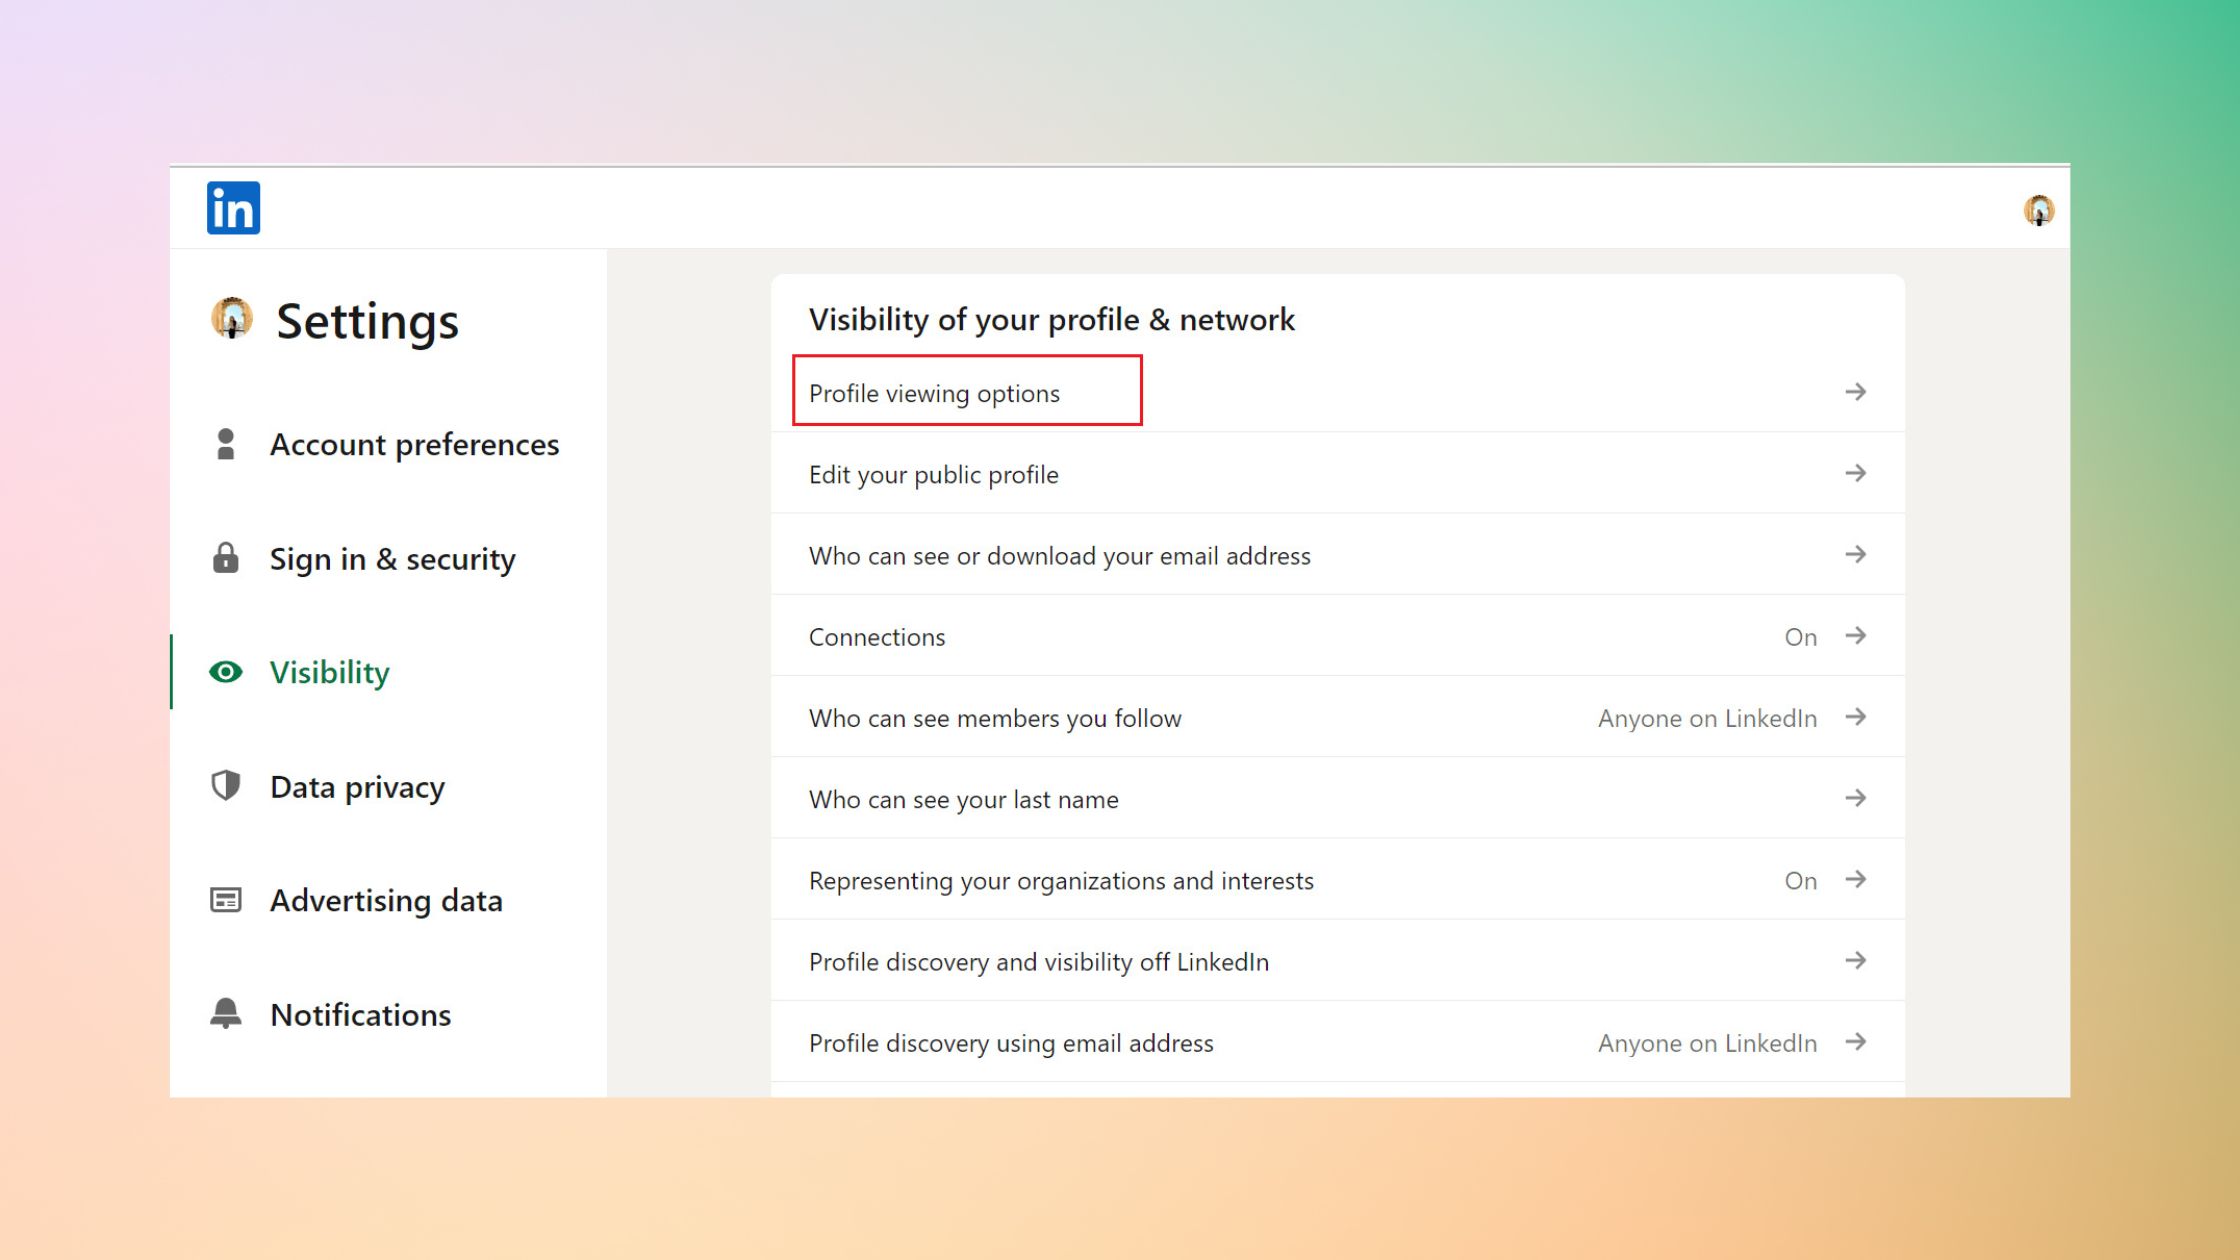The width and height of the screenshot is (2240, 1260).
Task: Click the LinkedIn logo icon
Action: tap(233, 208)
